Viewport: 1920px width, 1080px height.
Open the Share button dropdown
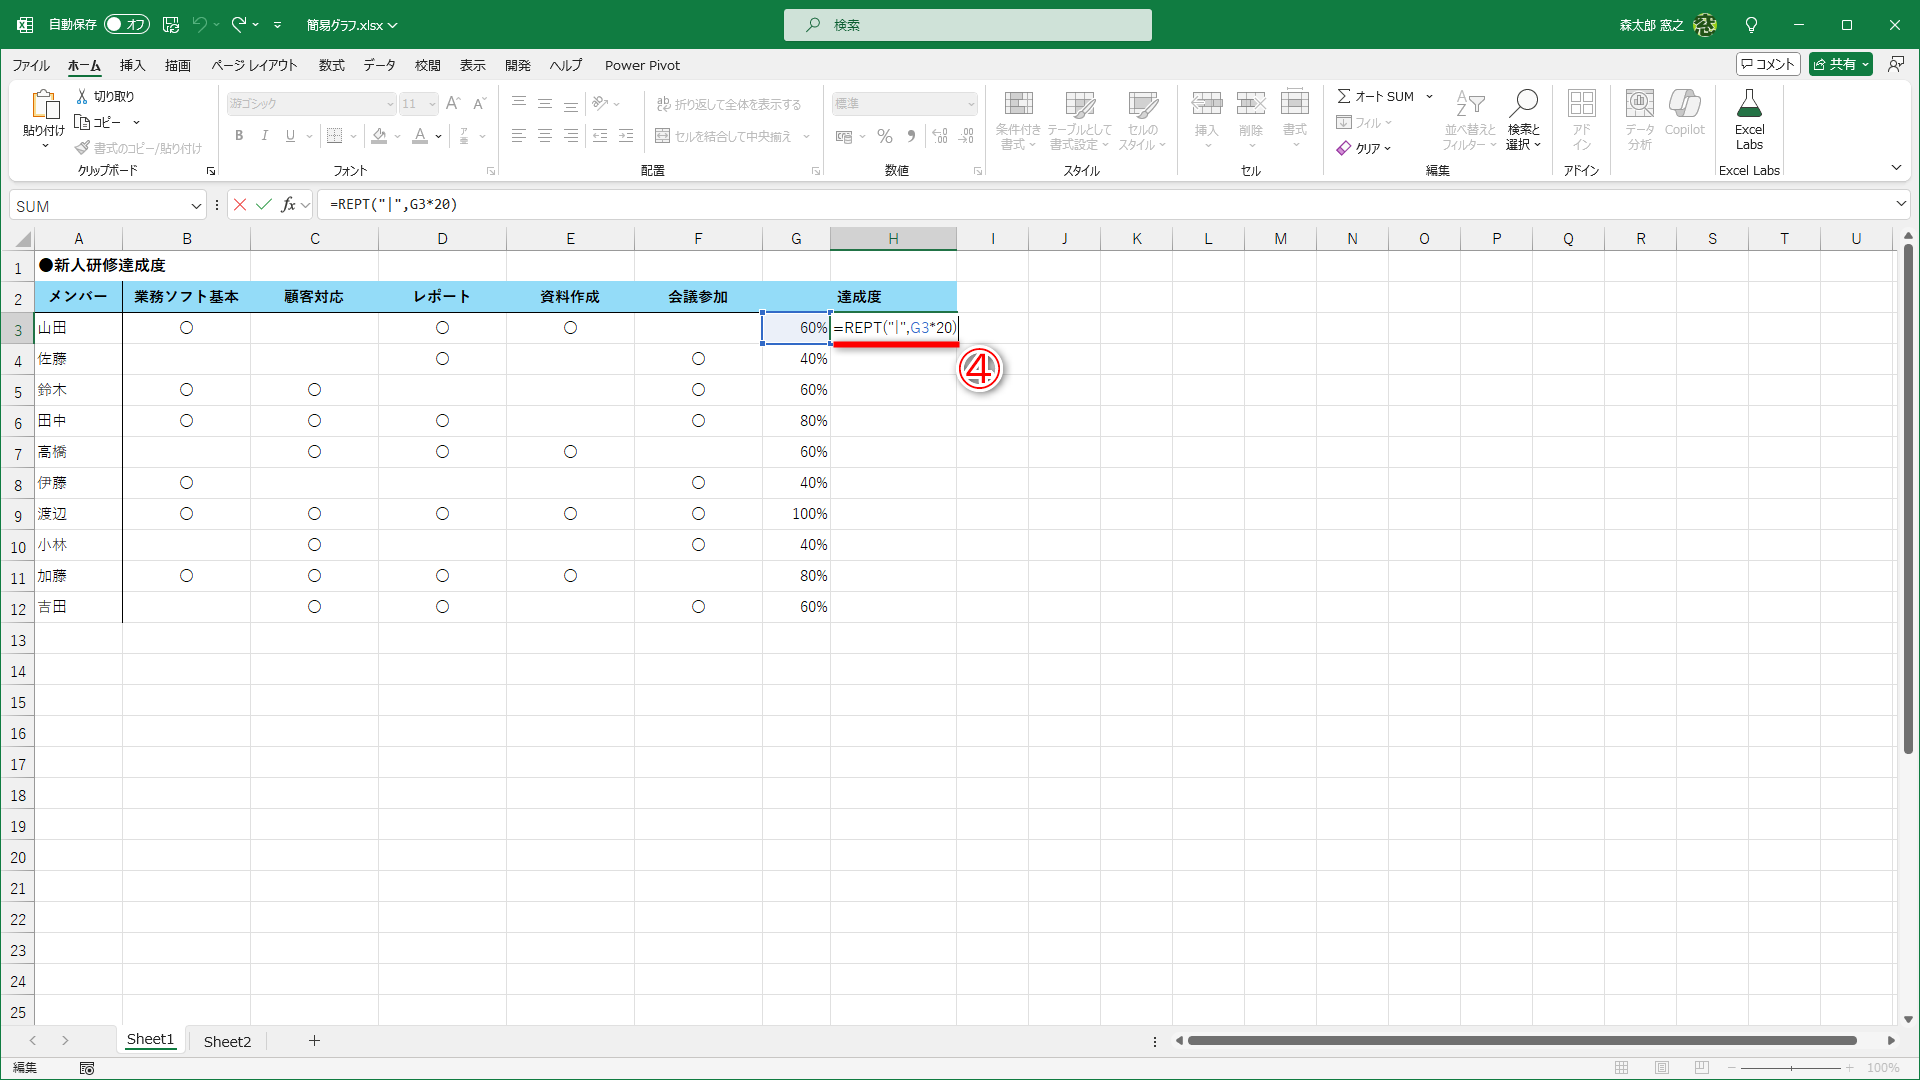pos(1866,64)
